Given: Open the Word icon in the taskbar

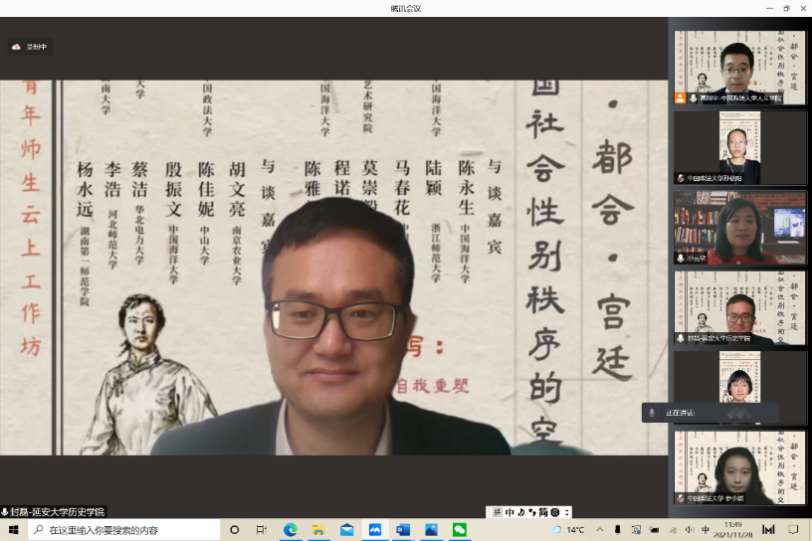Looking at the screenshot, I should tap(403, 529).
